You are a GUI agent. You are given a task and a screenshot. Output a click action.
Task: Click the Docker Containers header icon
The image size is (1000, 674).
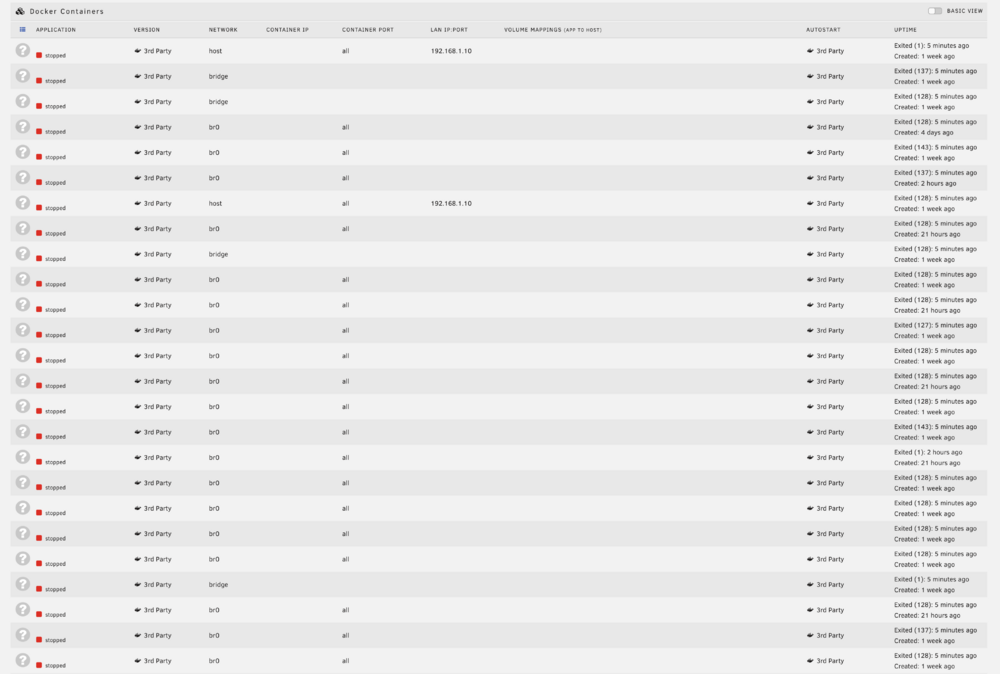(x=20, y=11)
